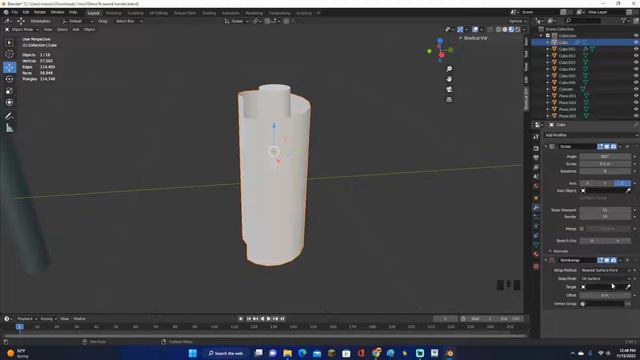Toggle camera view icon in viewport
640x360 pixels.
click(x=449, y=89)
